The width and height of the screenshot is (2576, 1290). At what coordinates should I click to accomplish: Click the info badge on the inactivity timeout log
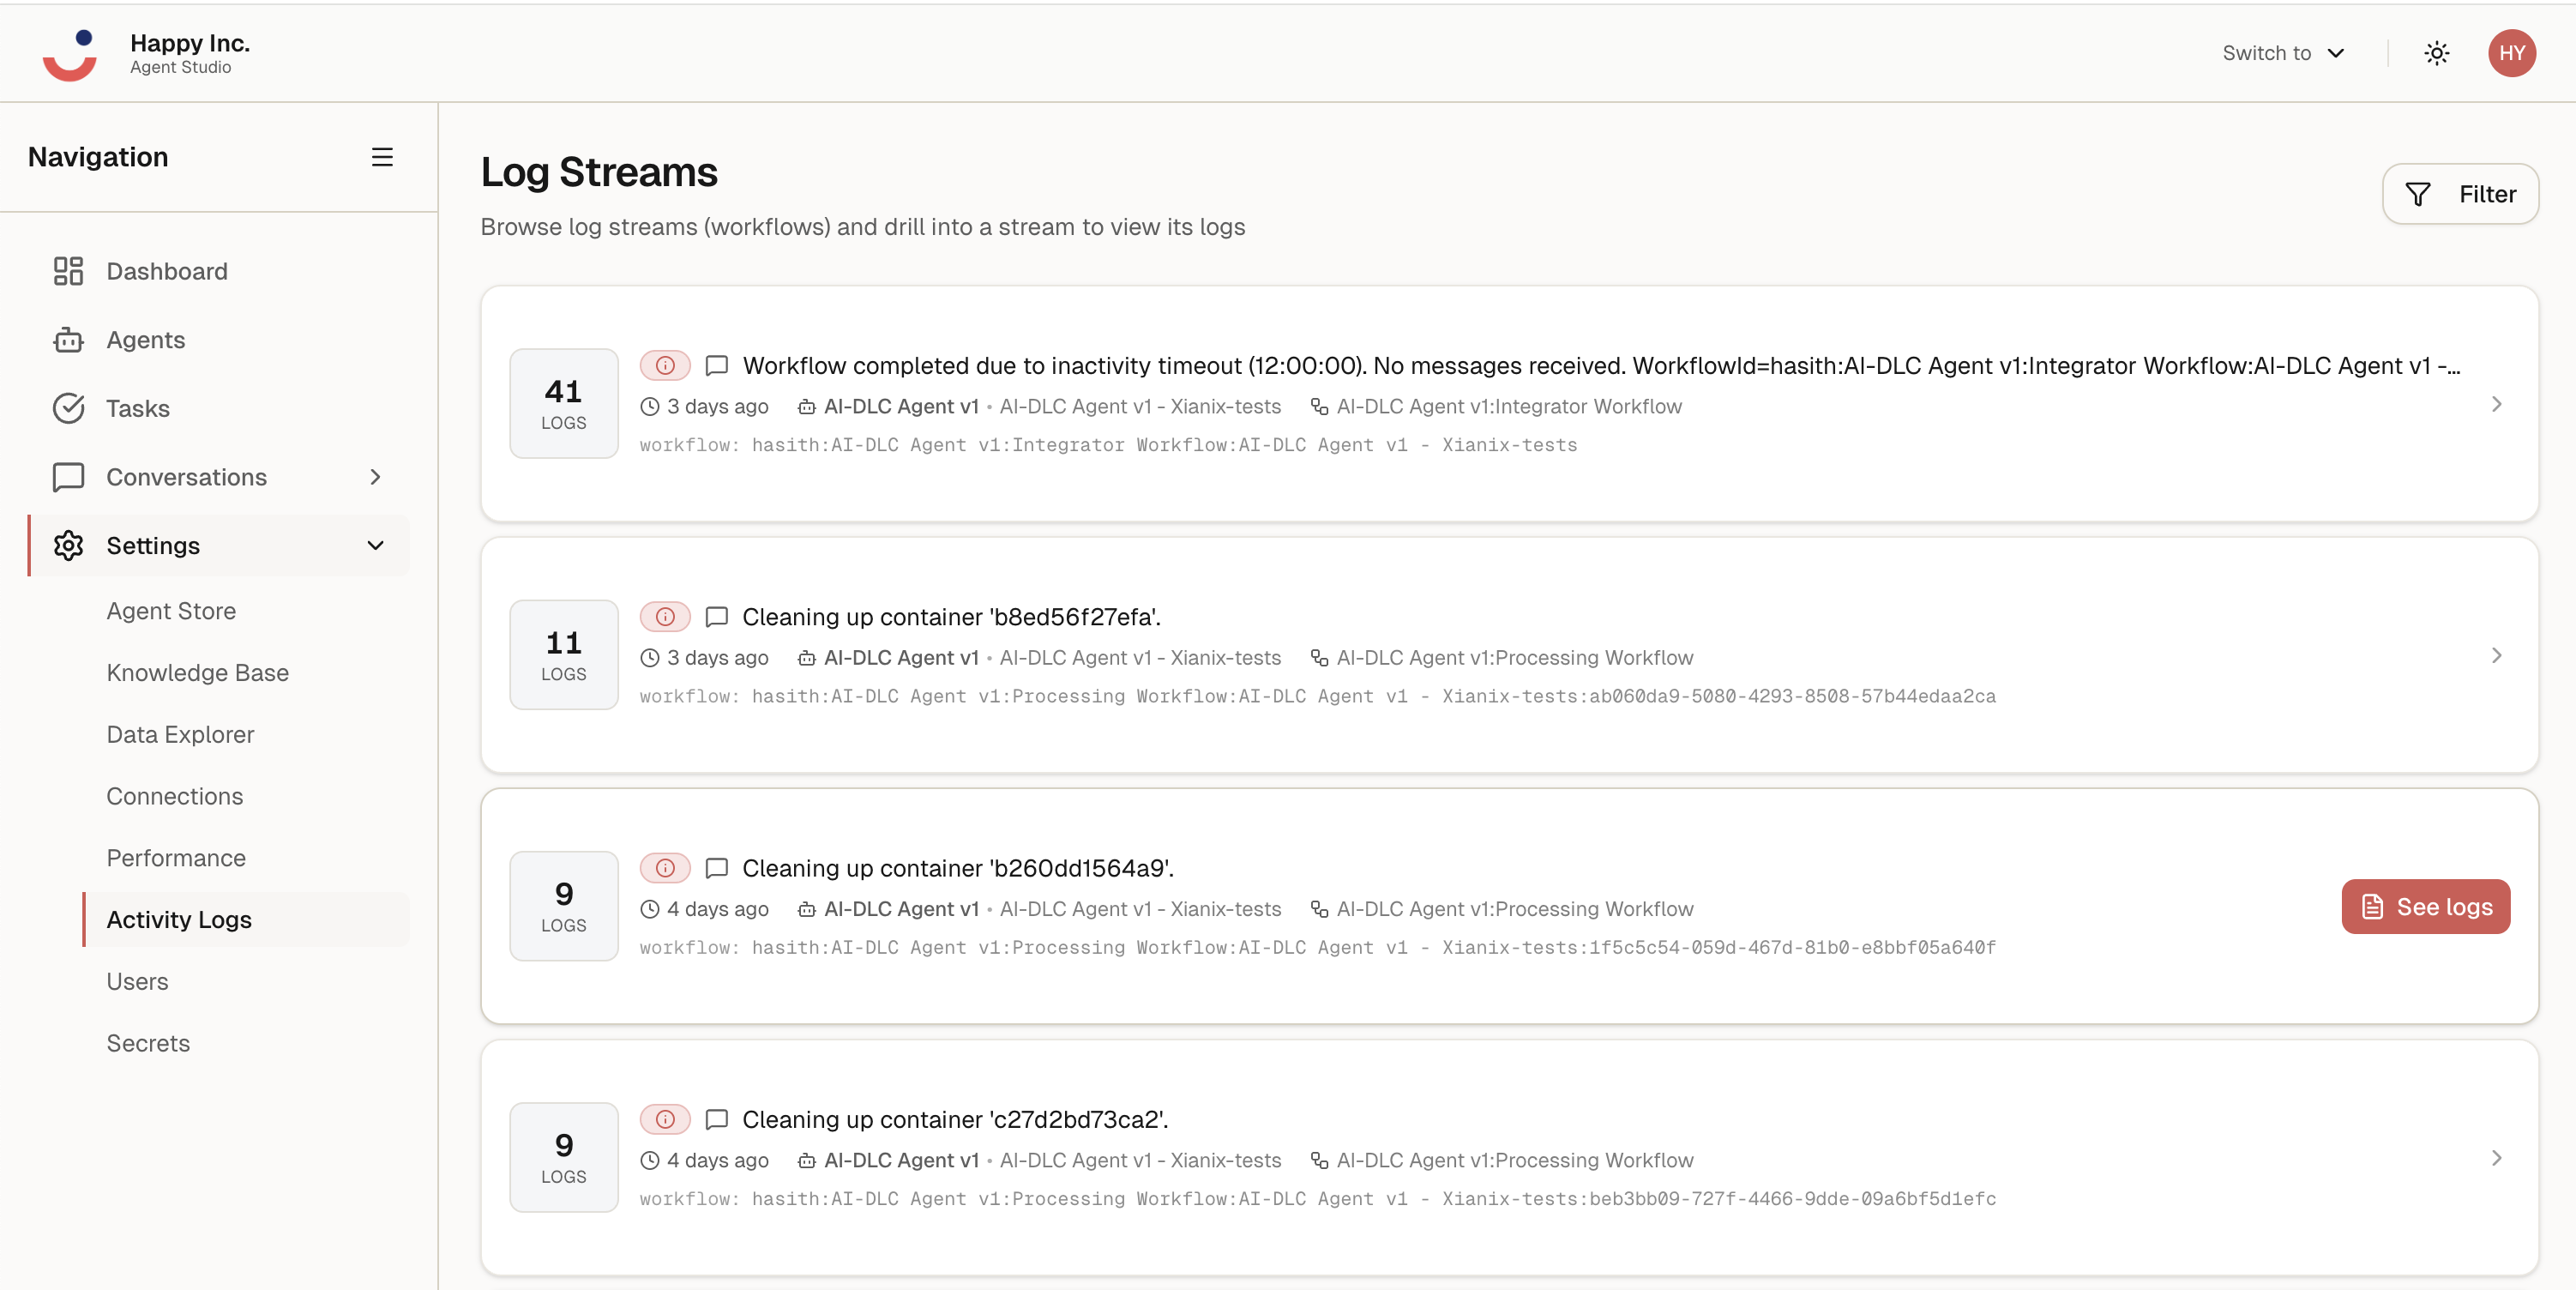pyautogui.click(x=665, y=366)
